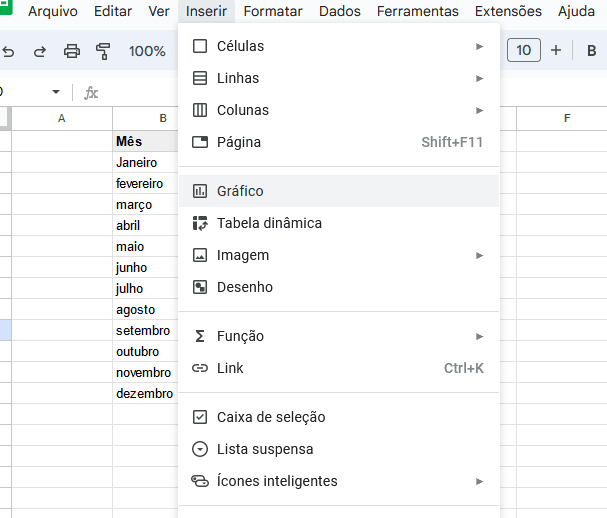Click the print icon in toolbar
The width and height of the screenshot is (607, 518).
[x=72, y=51]
